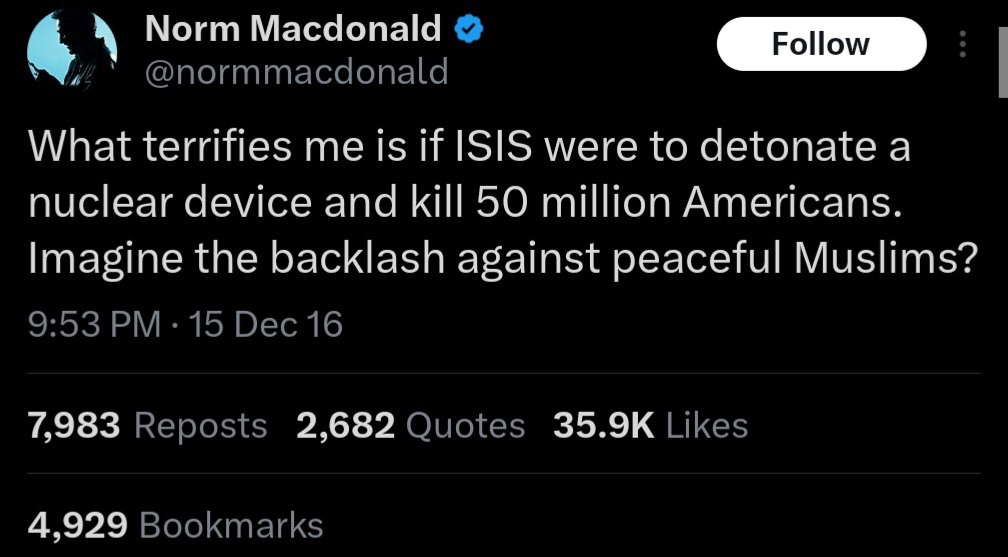
Task: Click the 2,682 quote count number
Action: click(x=345, y=425)
